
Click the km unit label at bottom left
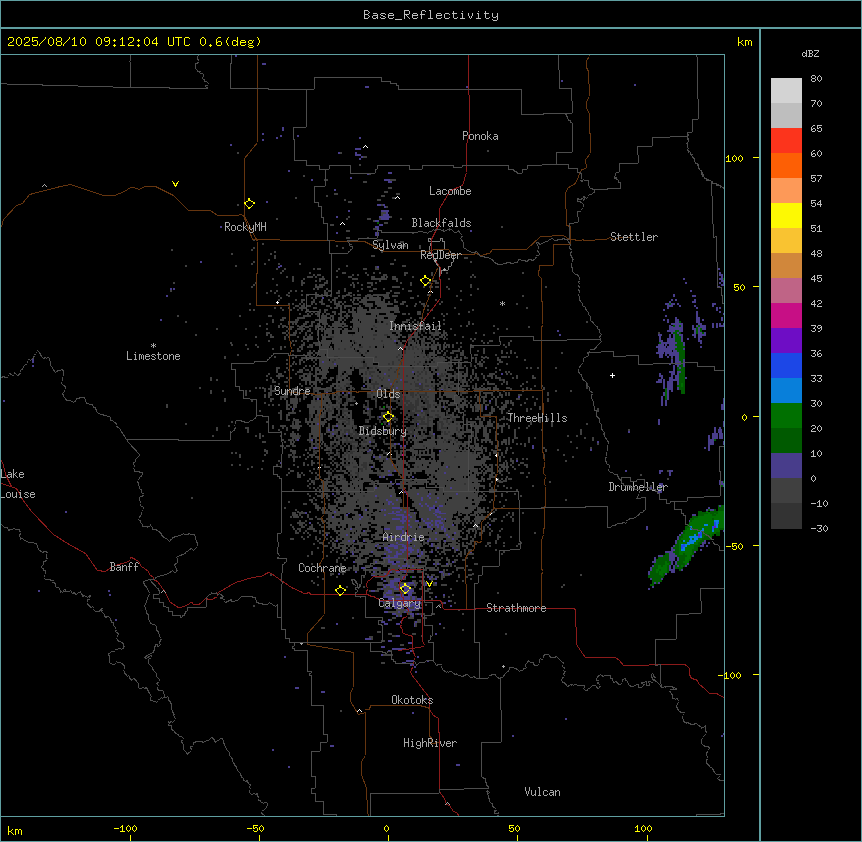coord(15,830)
